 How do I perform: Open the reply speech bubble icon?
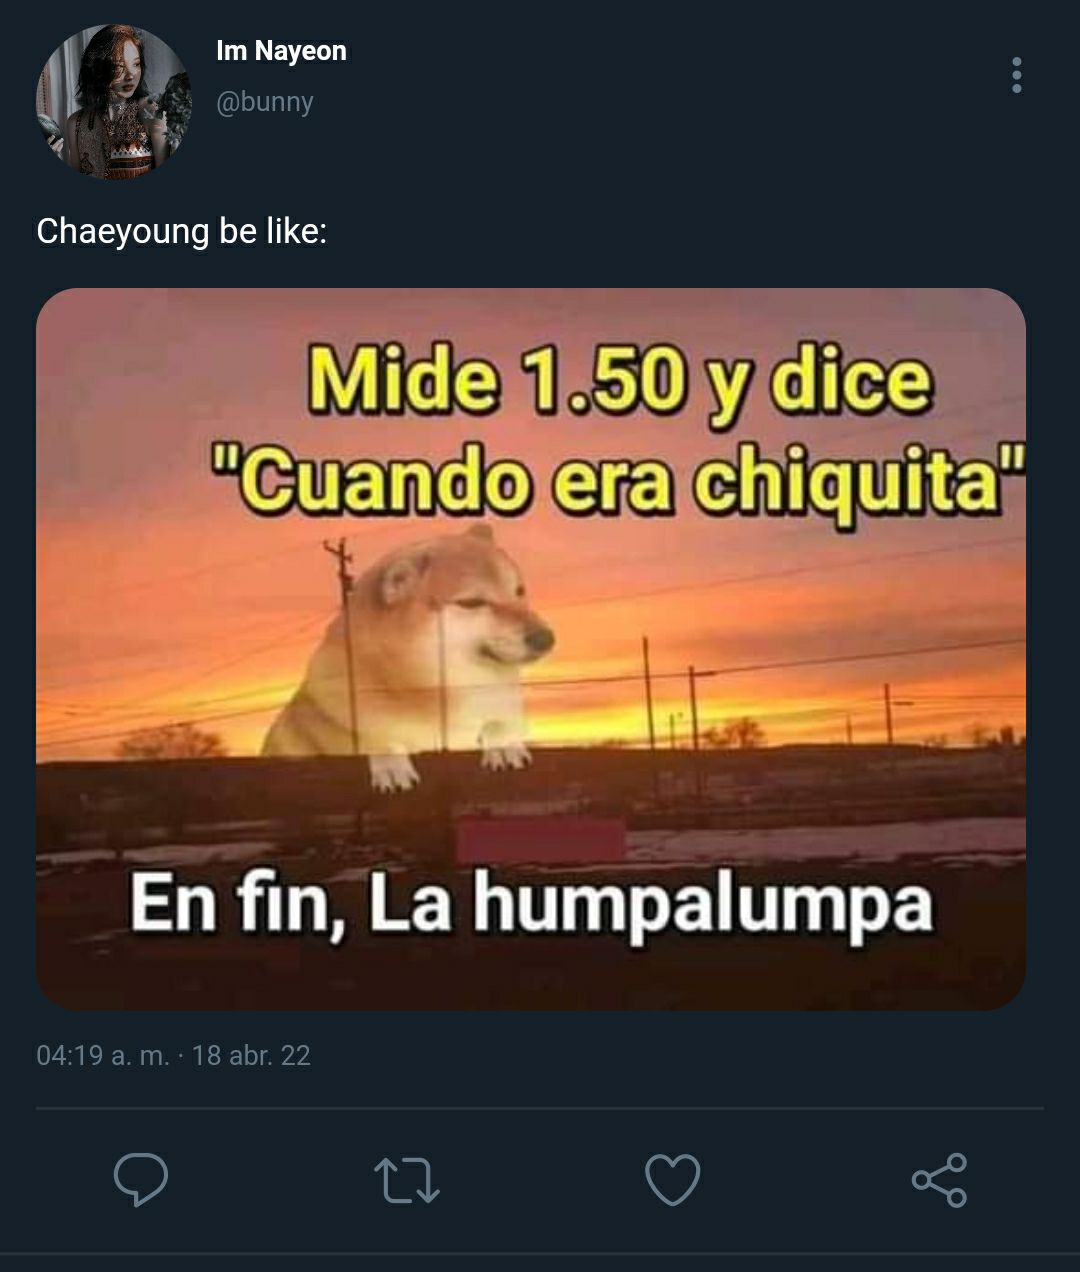(140, 1180)
